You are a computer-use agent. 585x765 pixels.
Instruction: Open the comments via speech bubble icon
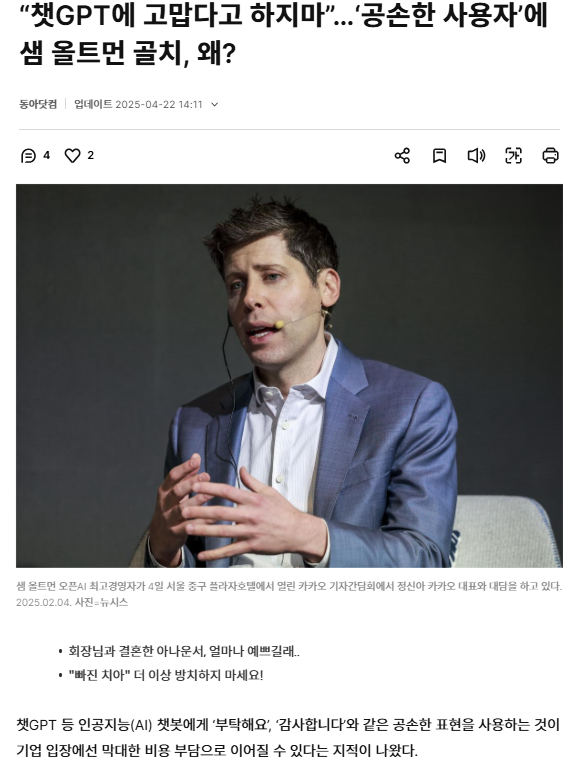click(28, 156)
